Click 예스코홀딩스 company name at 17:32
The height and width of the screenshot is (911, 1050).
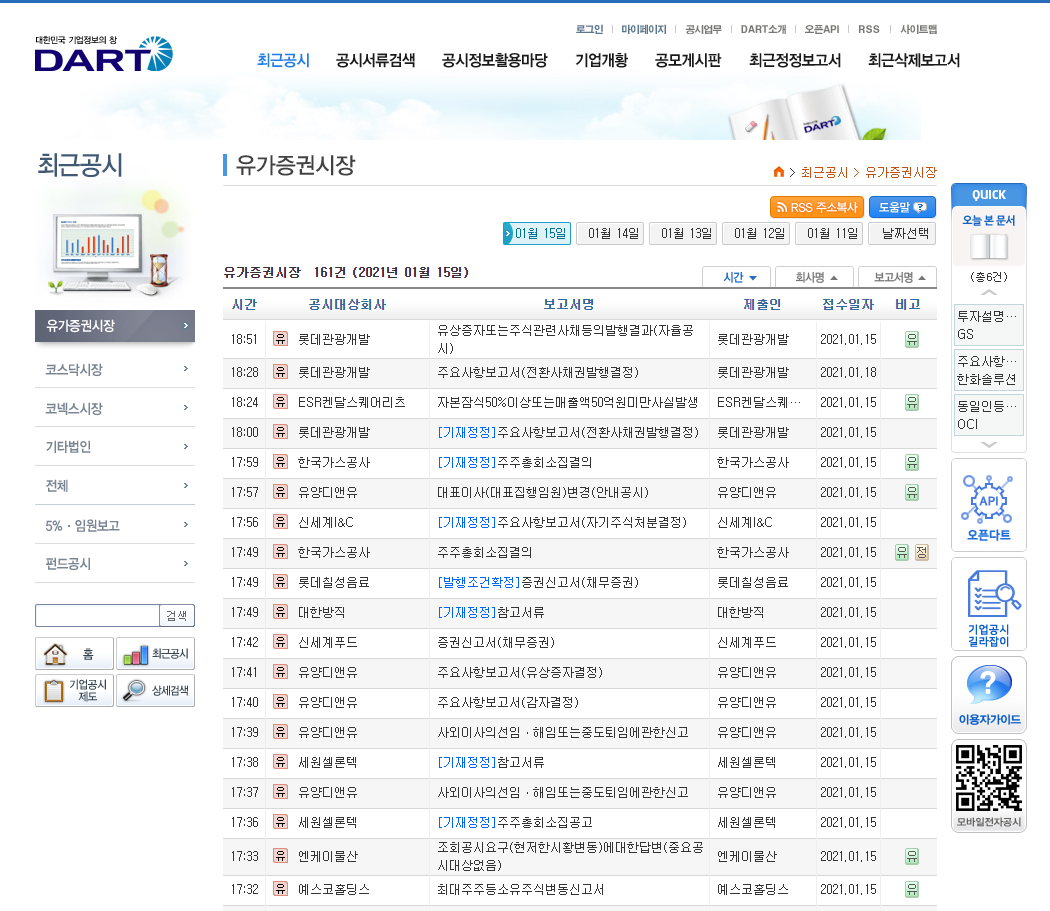333,889
